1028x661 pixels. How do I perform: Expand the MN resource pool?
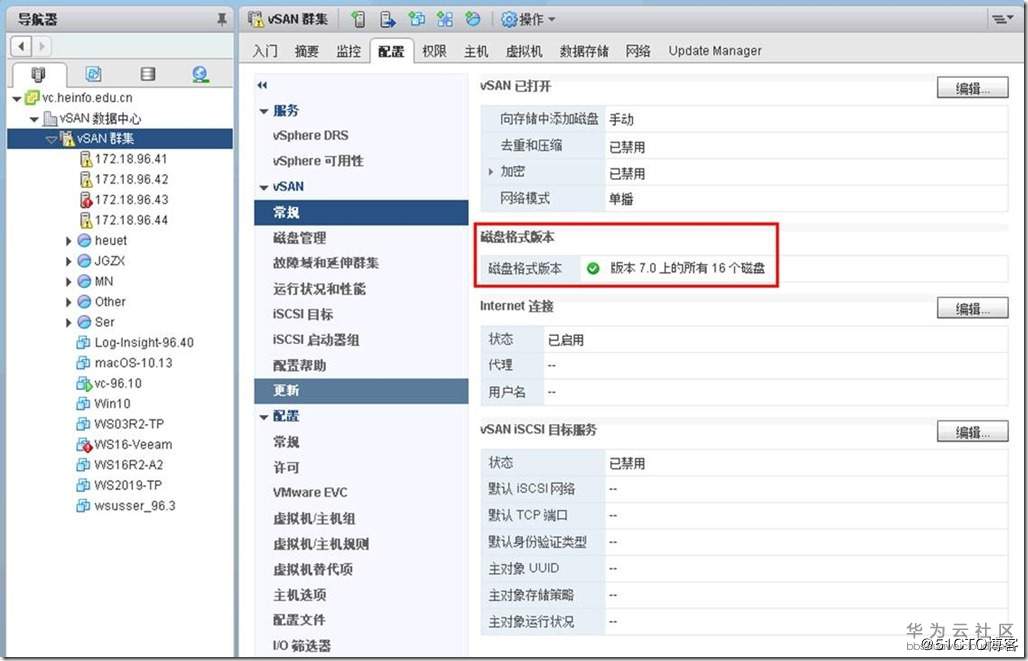point(68,282)
